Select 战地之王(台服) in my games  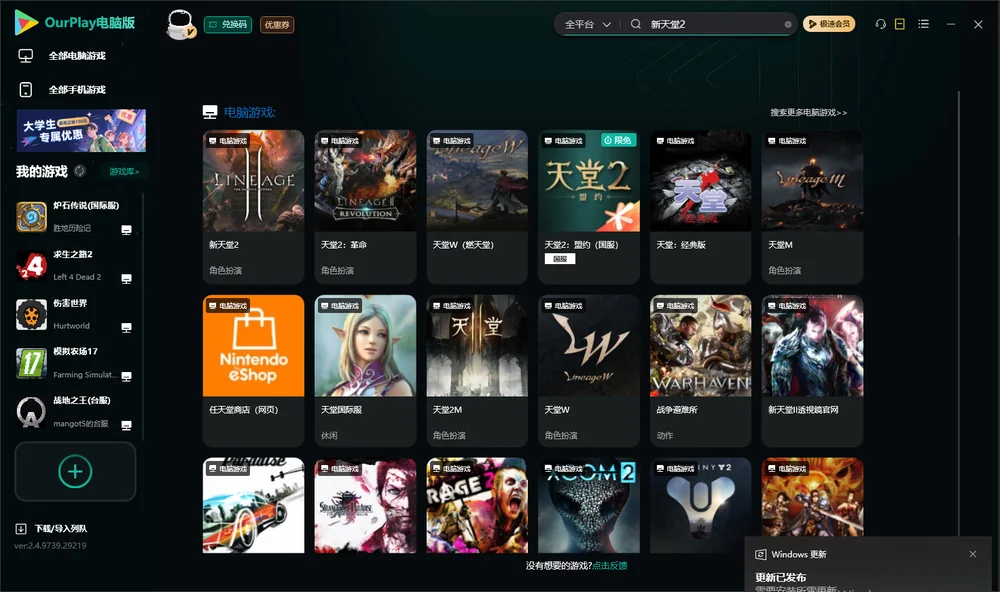click(77, 412)
